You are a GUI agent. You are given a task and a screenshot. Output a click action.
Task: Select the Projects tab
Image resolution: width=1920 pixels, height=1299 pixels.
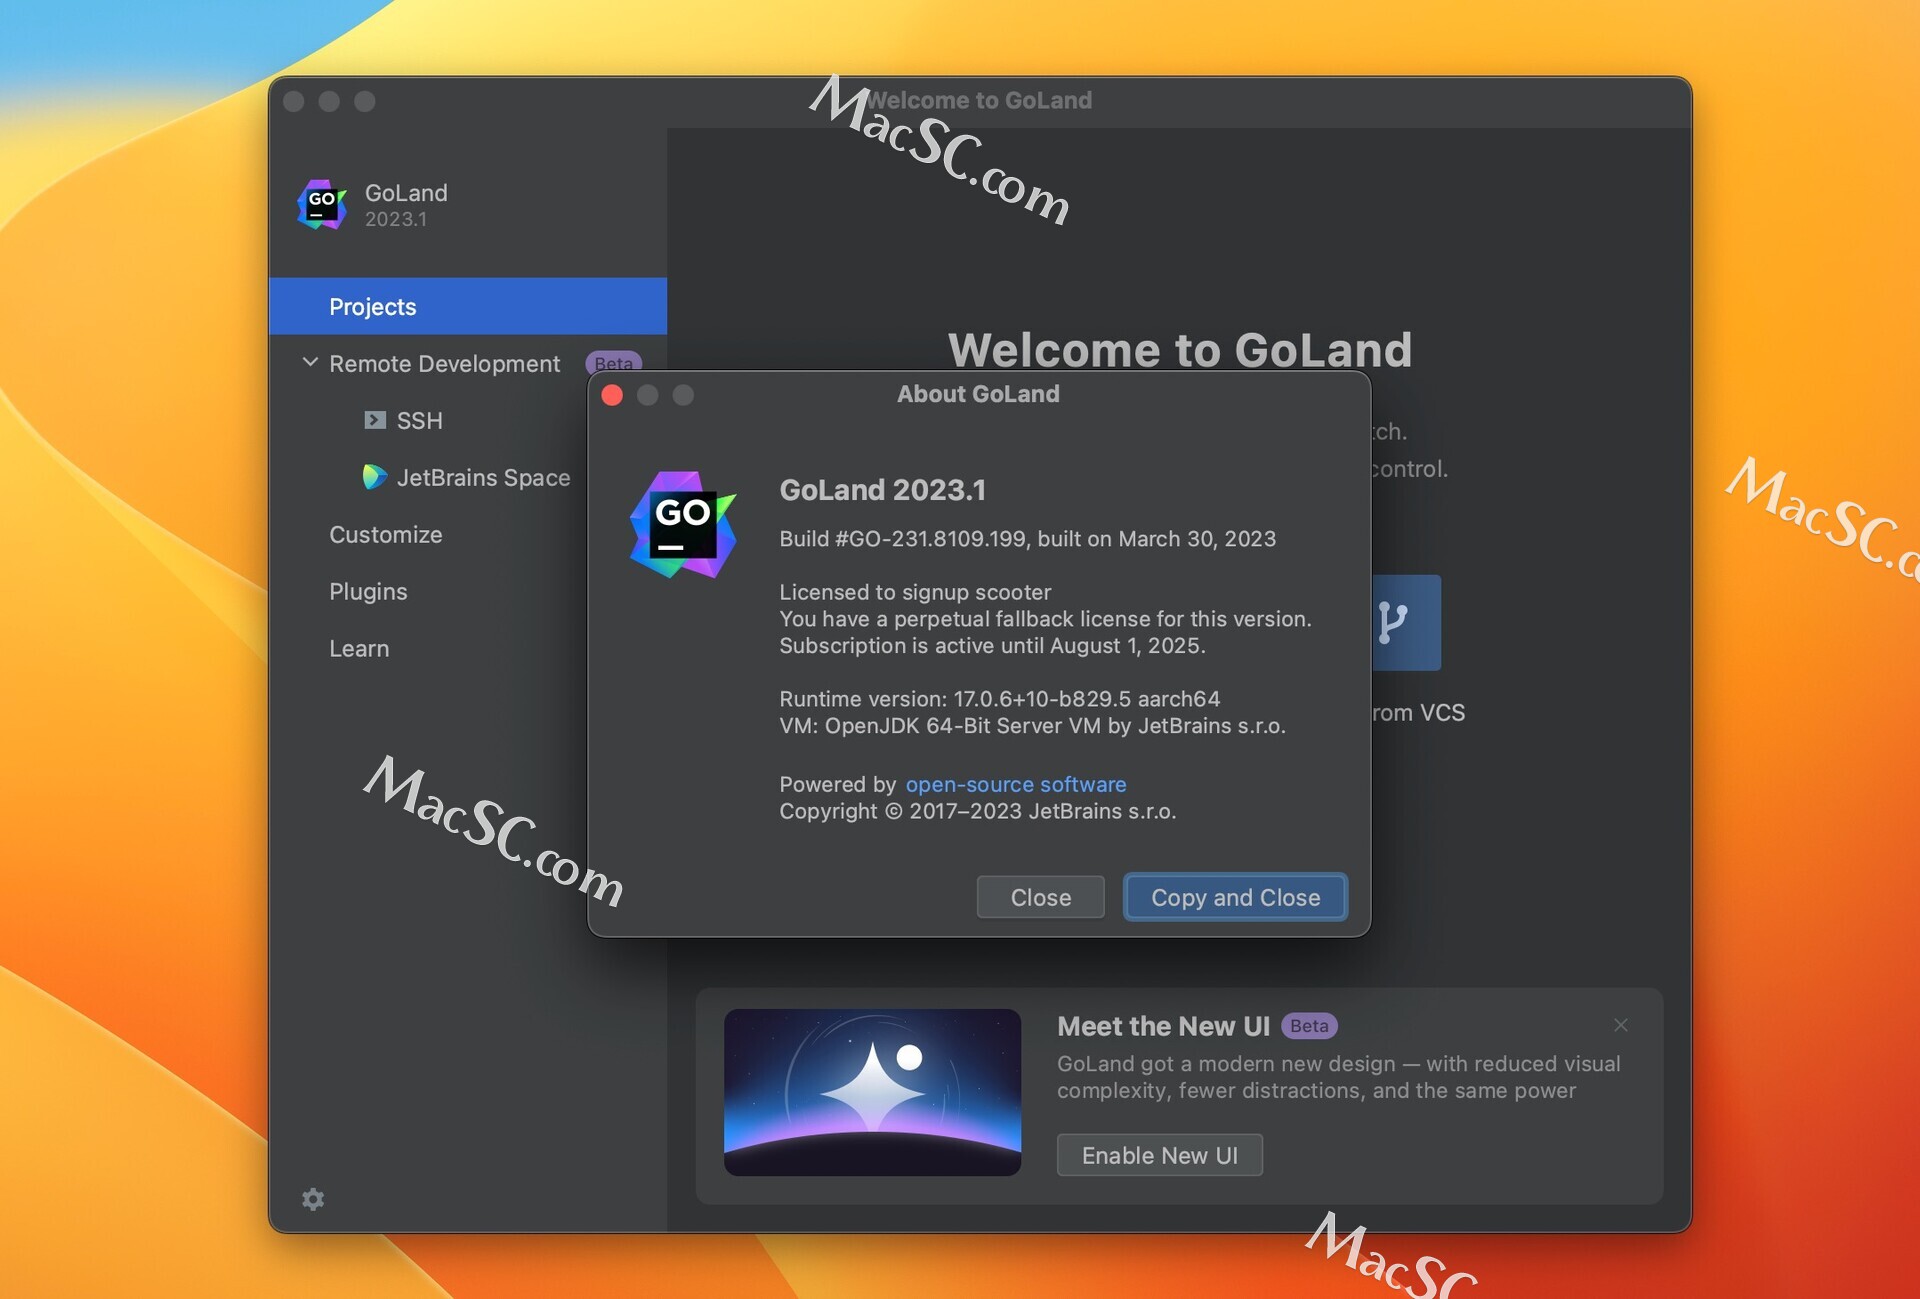click(468, 306)
